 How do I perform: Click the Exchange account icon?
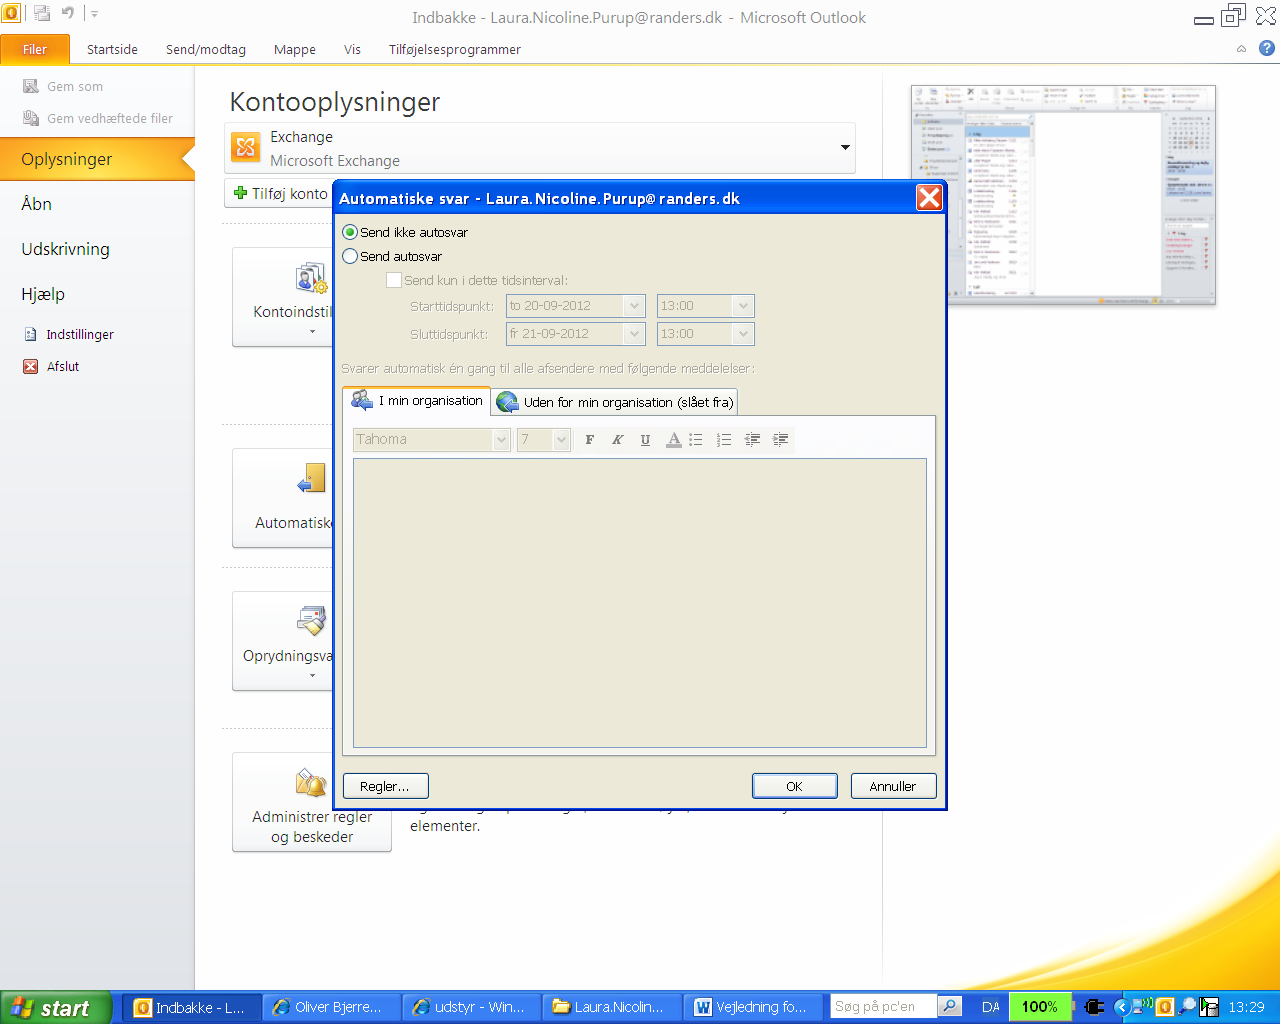coord(245,148)
